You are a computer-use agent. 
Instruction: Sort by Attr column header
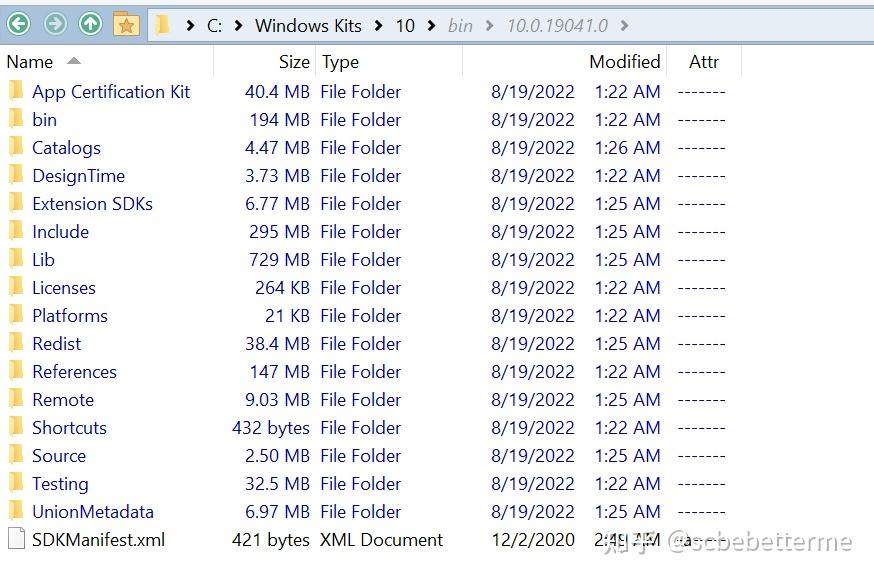coord(704,61)
